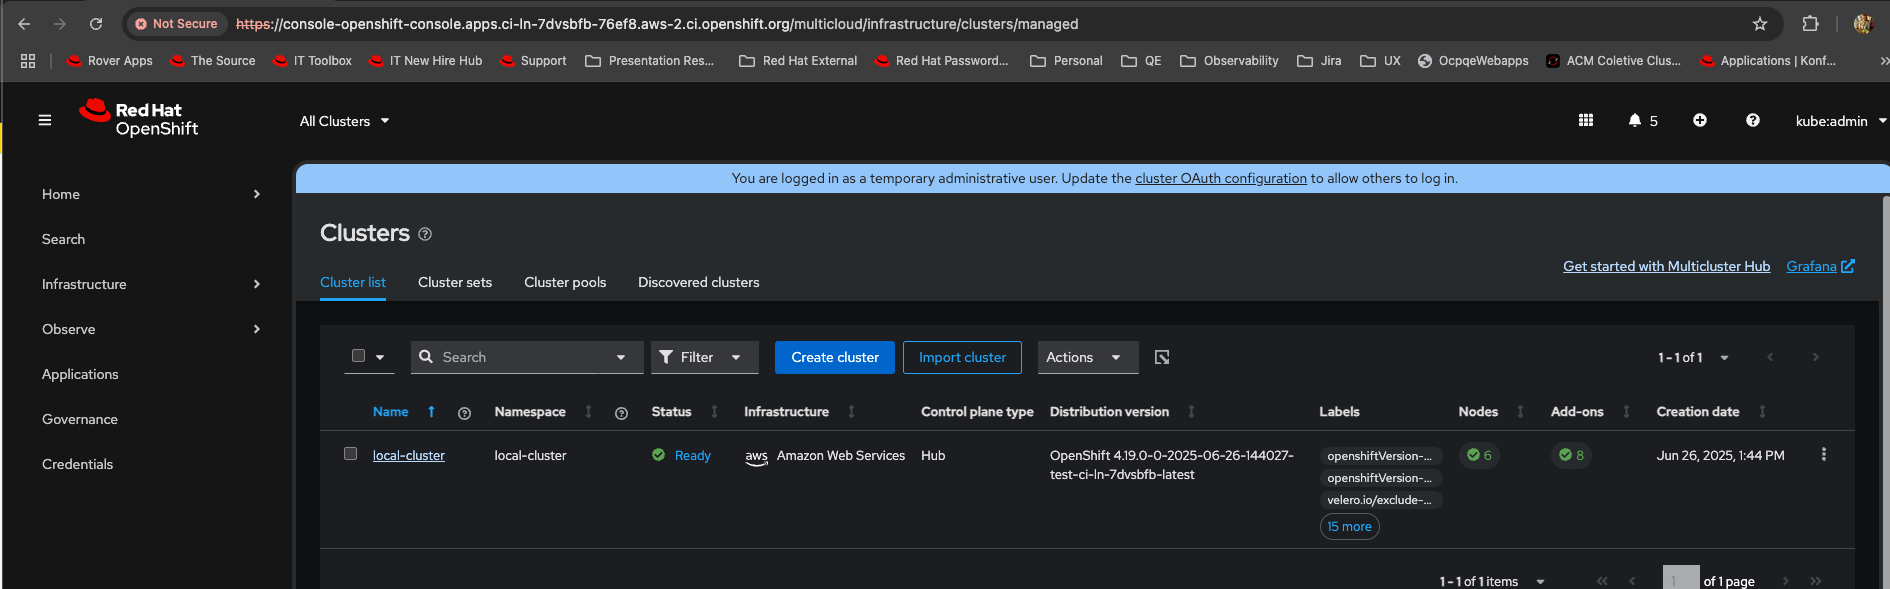Click the plus quick-create icon
1890x589 pixels.
click(x=1700, y=120)
